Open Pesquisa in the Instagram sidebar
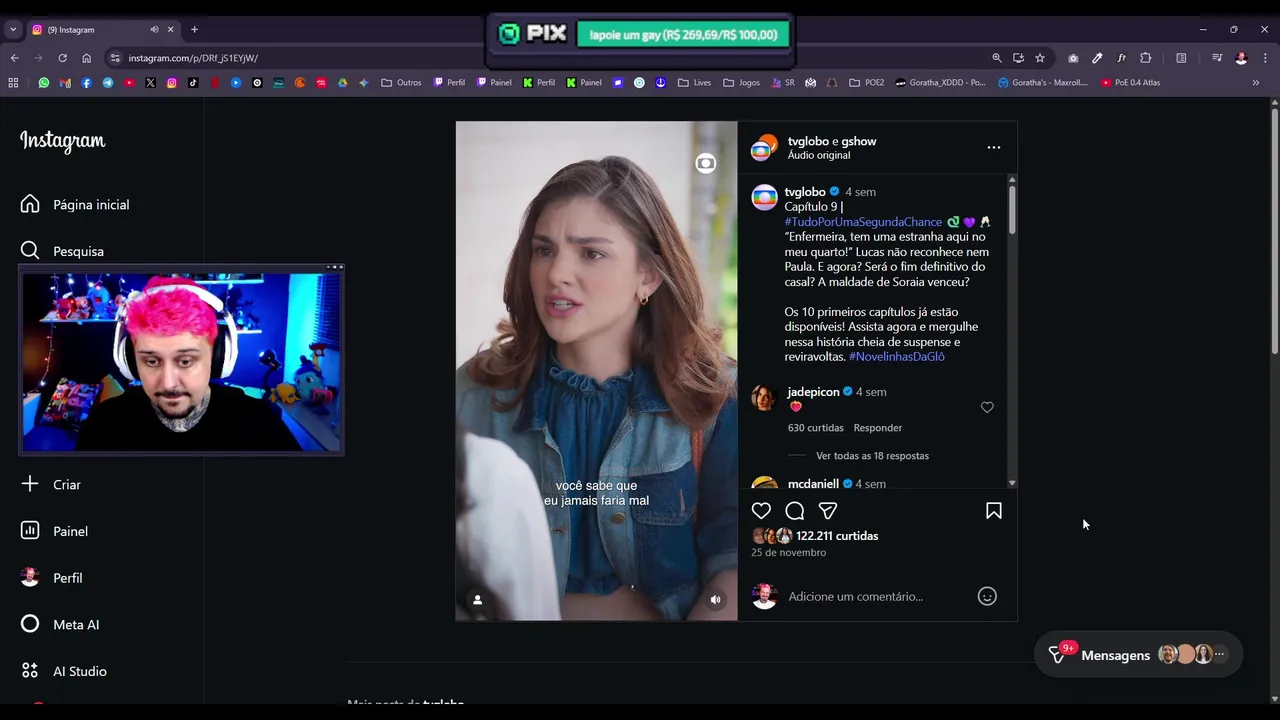This screenshot has width=1280, height=720. (x=63, y=251)
